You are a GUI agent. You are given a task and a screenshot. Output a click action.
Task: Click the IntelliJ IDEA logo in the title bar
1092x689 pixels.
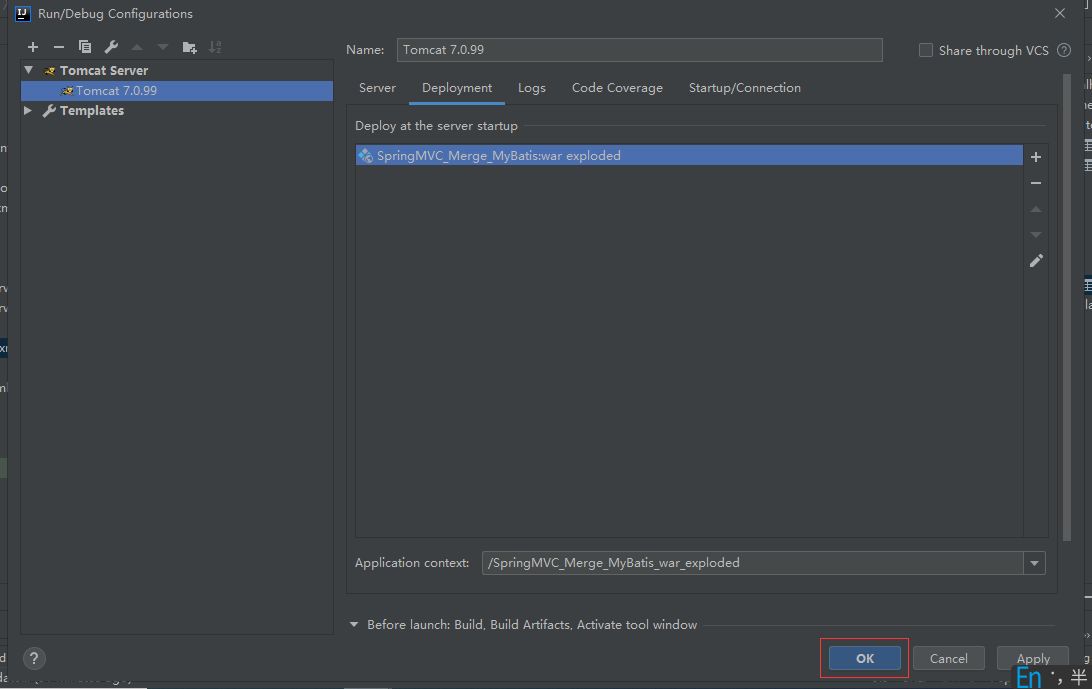point(22,13)
